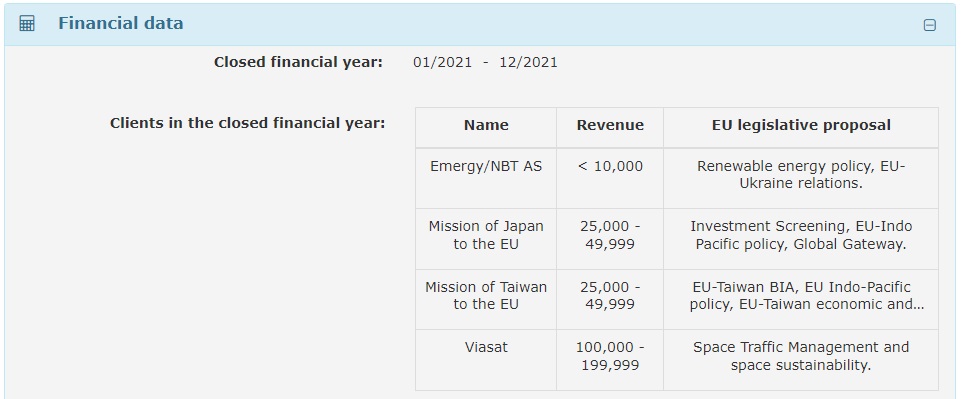967x399 pixels.
Task: Click the Emergy/NBT AS client name
Action: coord(486,167)
